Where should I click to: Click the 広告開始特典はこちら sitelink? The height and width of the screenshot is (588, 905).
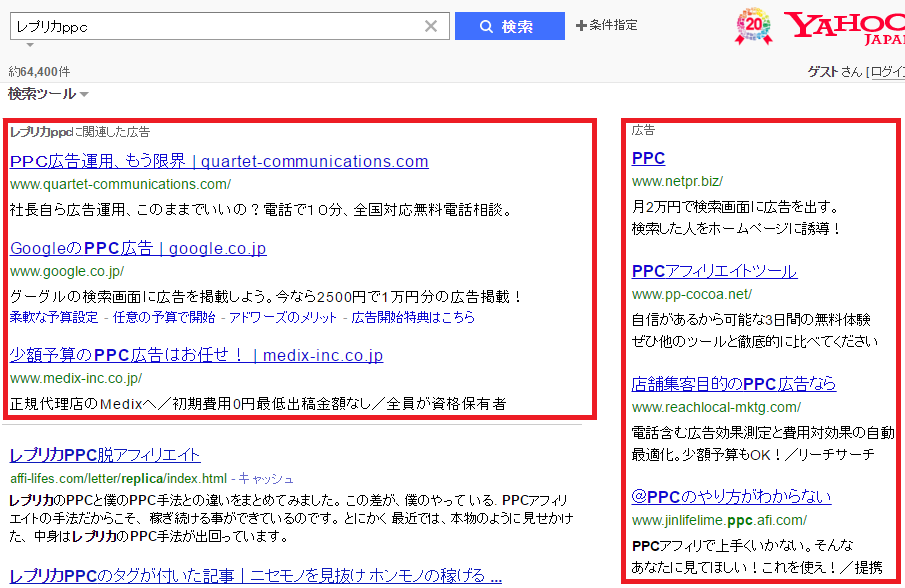click(413, 317)
